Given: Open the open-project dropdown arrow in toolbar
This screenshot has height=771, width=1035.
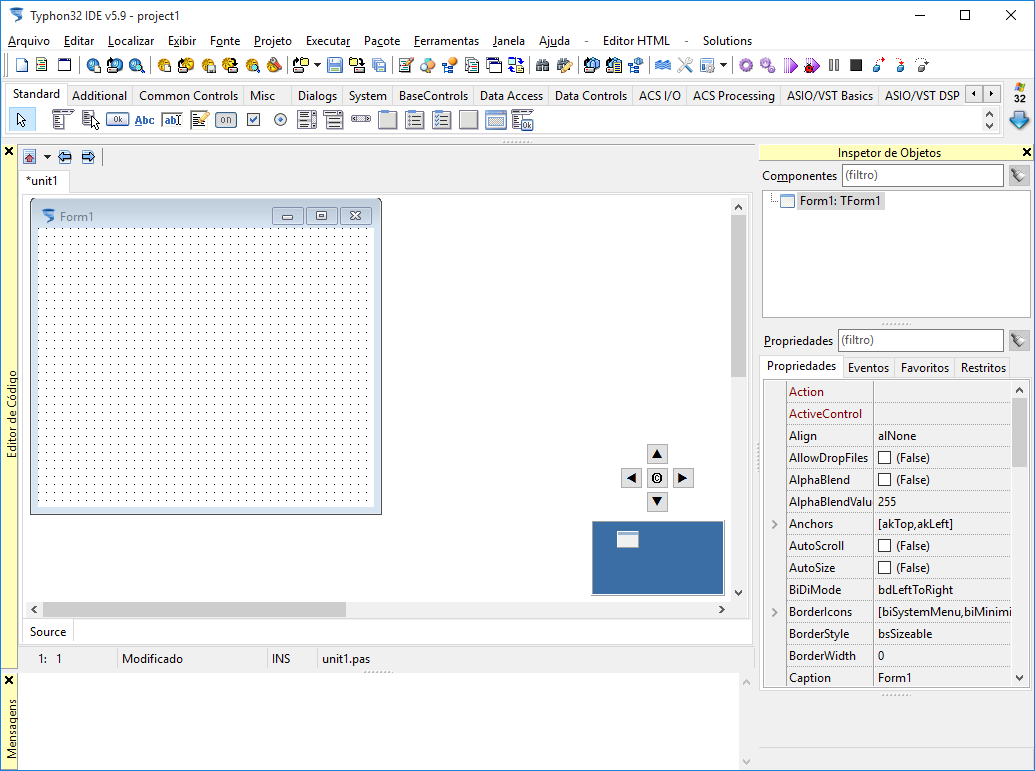Looking at the screenshot, I should (317, 65).
